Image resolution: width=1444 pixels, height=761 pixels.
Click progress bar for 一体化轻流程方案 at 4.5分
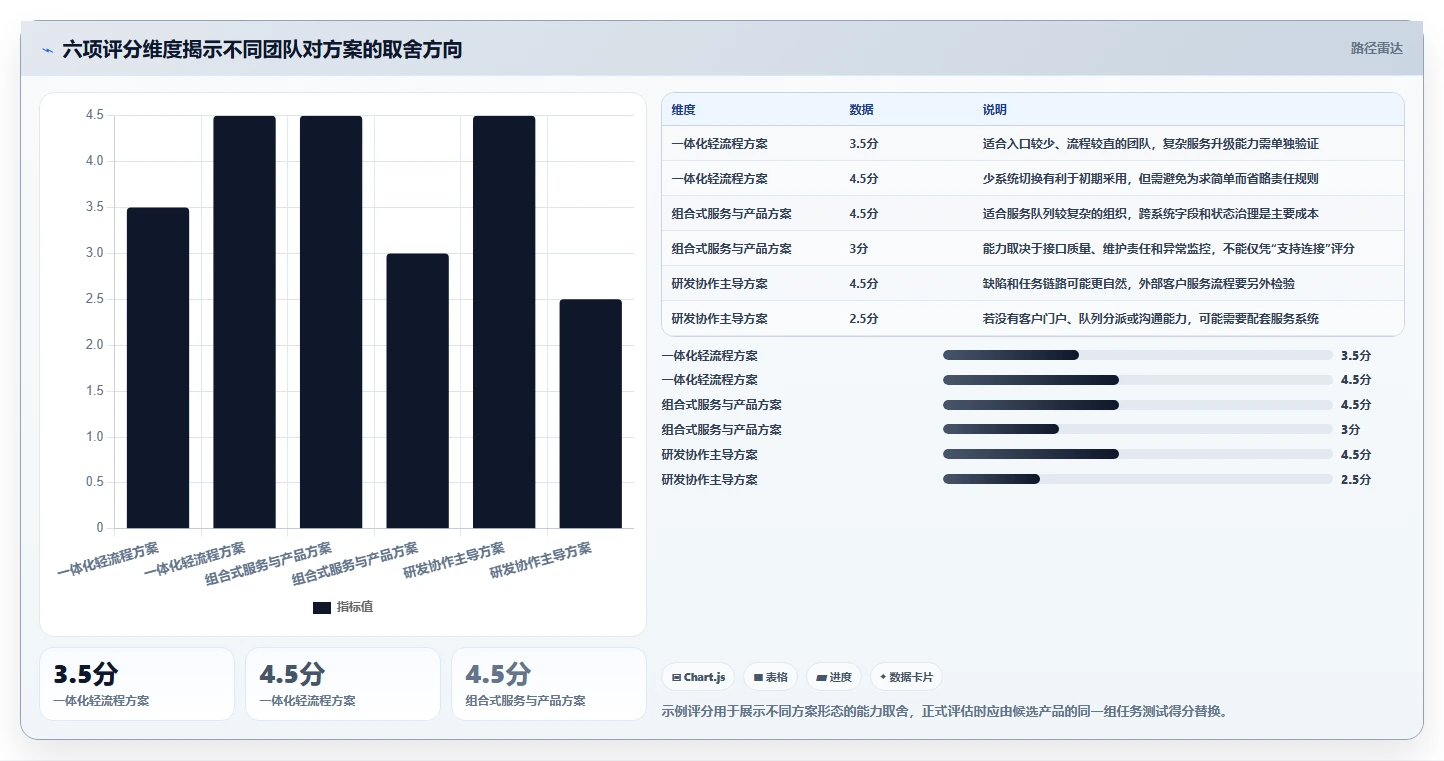(x=1138, y=380)
